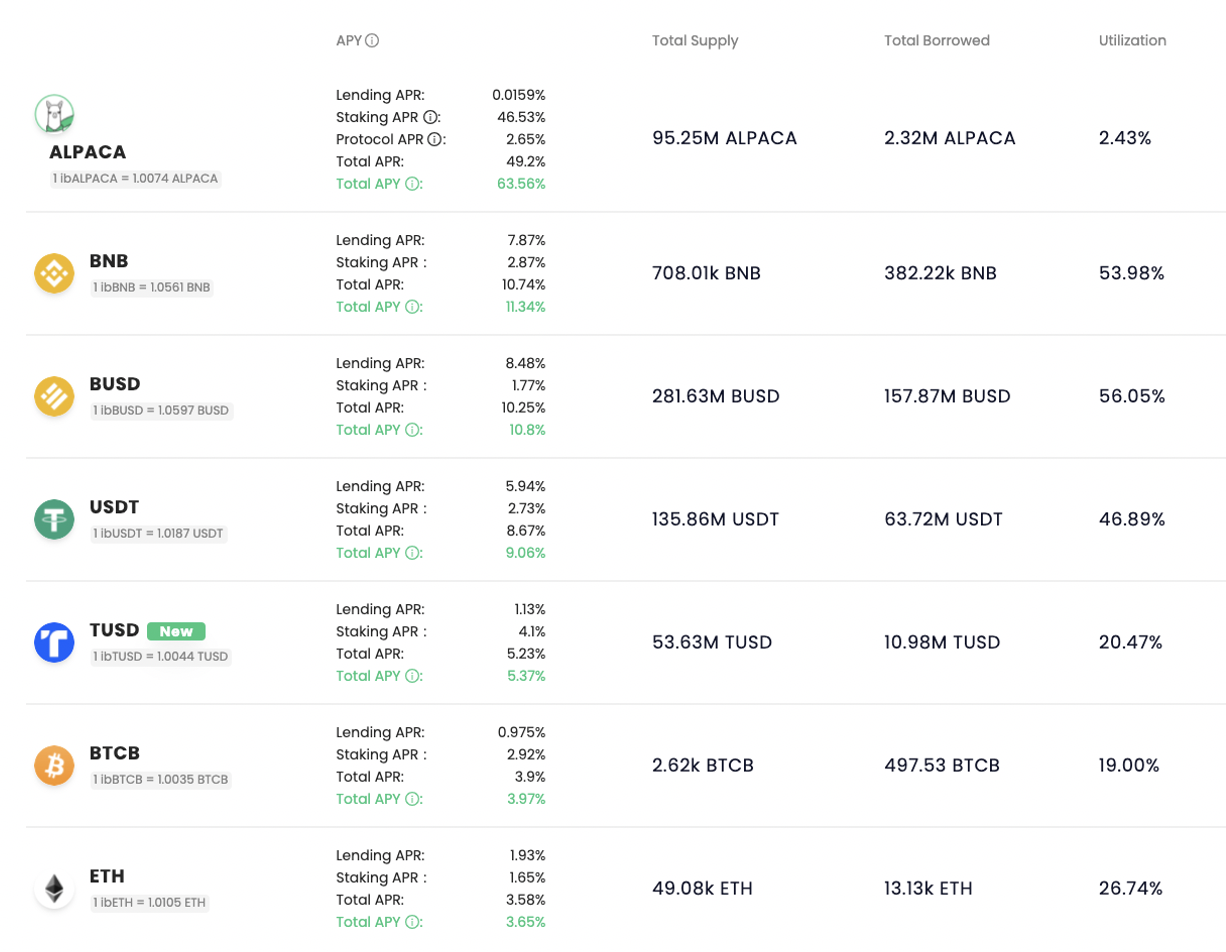Click the 46.53% ALPACA Staking APR value
This screenshot has height=952, width=1226.
521,117
